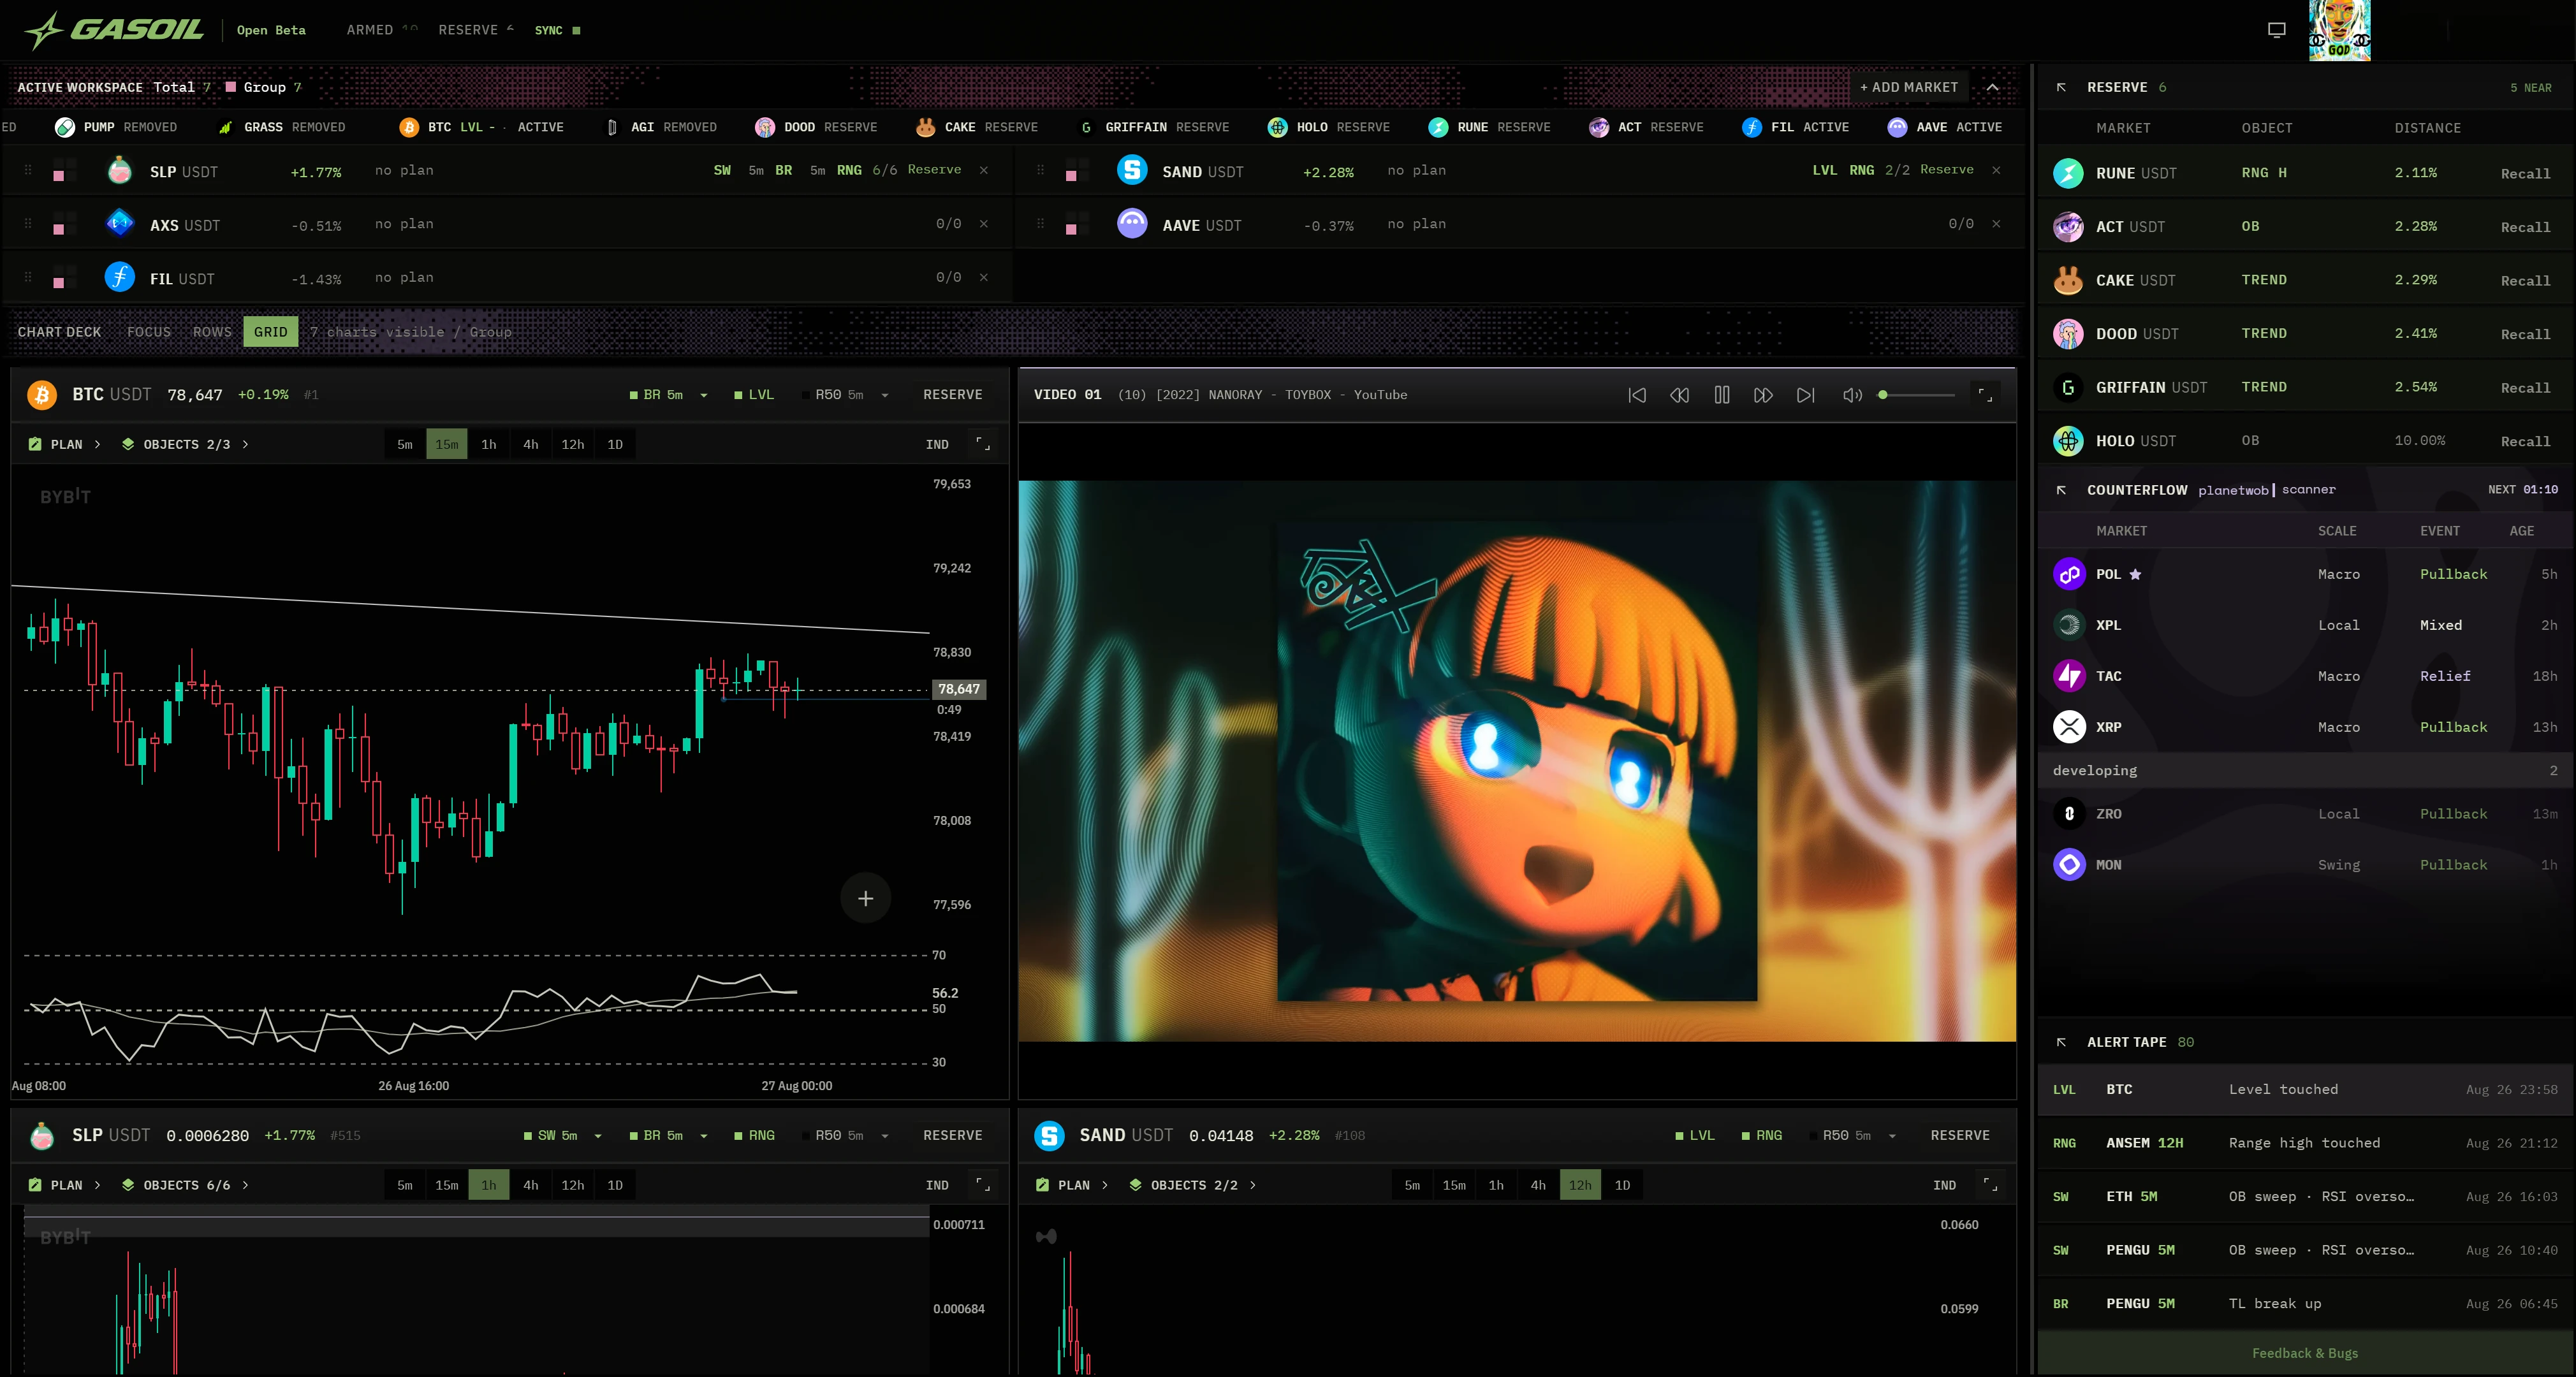Expand OBJECTS 6/6 on SLP chart
This screenshot has height=1377, width=2576.
click(185, 1185)
